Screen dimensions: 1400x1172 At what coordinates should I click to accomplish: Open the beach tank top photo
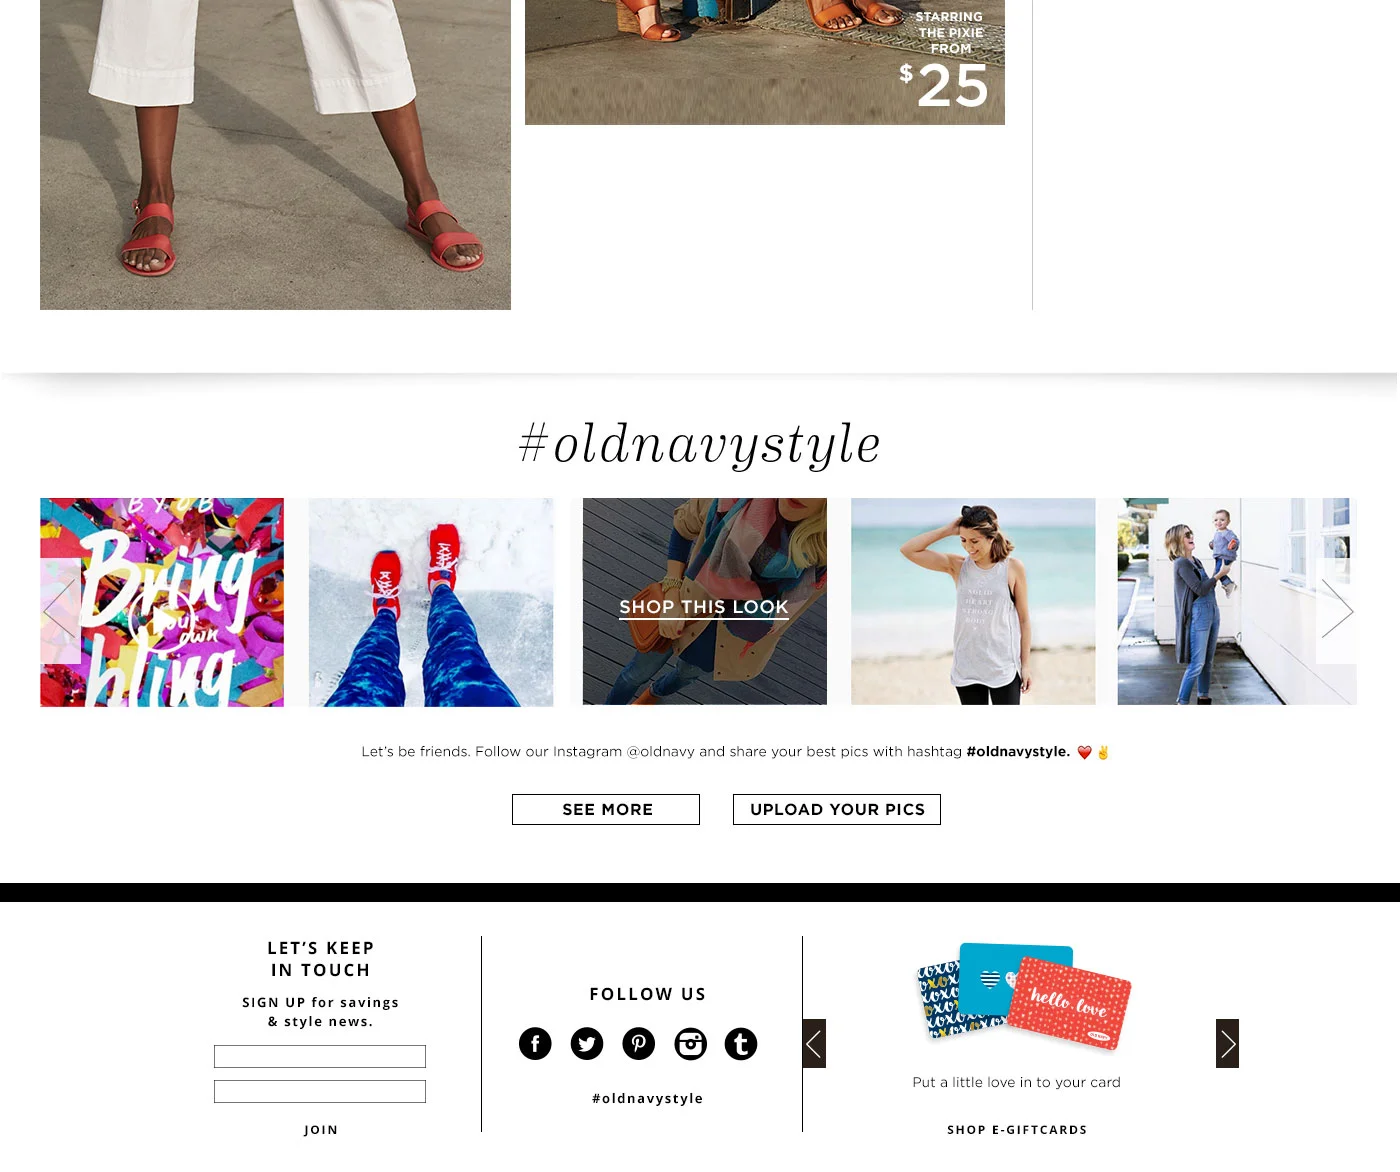[973, 602]
